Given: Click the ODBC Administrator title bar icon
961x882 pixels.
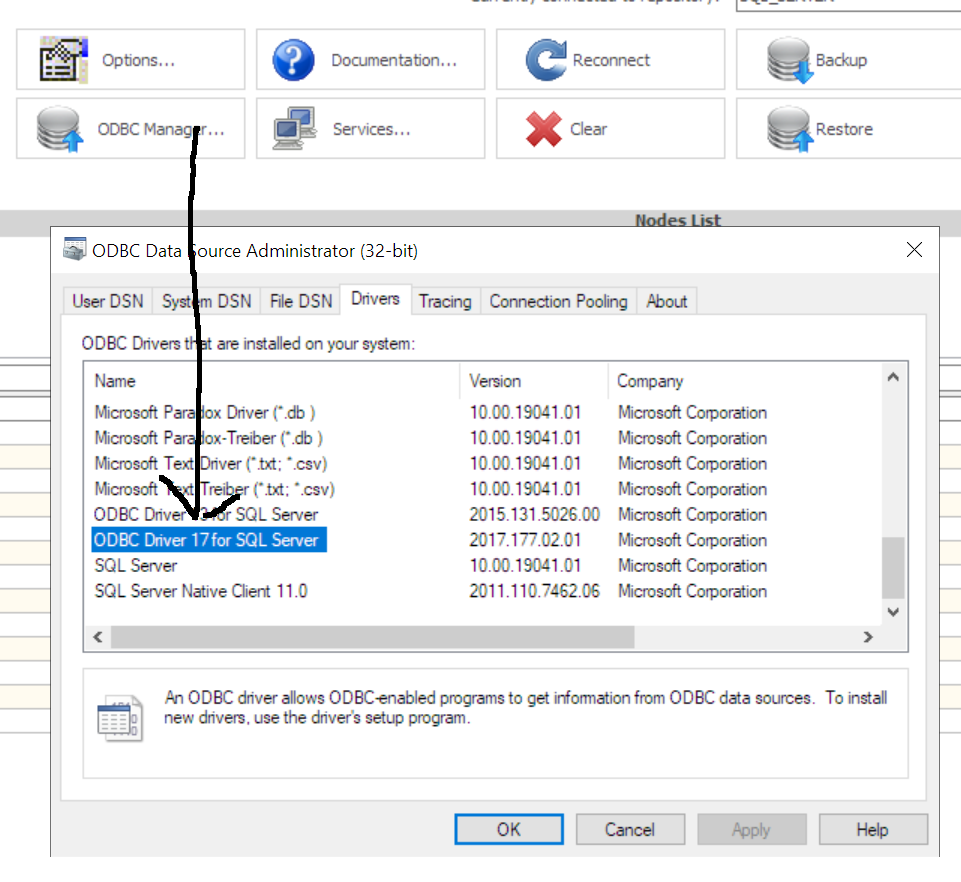Looking at the screenshot, I should click(75, 249).
